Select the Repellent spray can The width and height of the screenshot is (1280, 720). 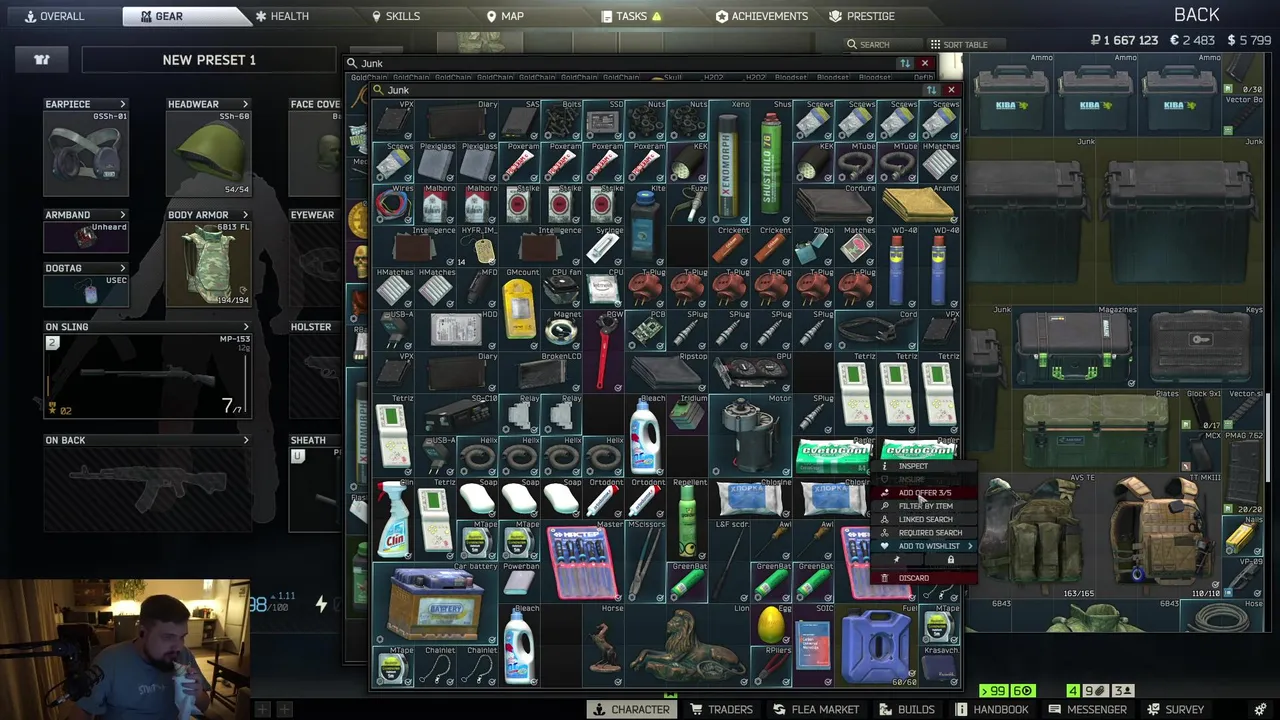[x=687, y=519]
